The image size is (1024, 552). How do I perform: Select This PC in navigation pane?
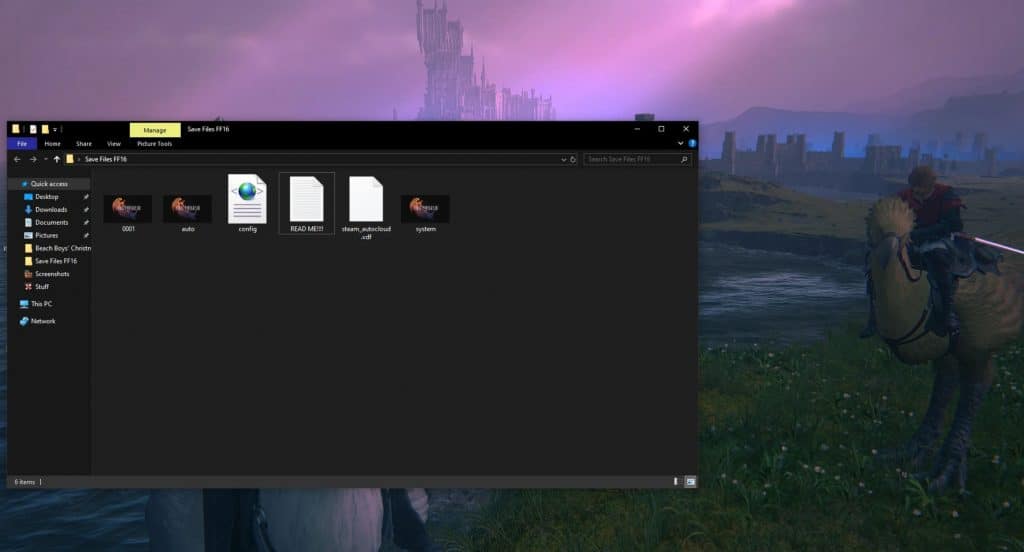[x=41, y=304]
